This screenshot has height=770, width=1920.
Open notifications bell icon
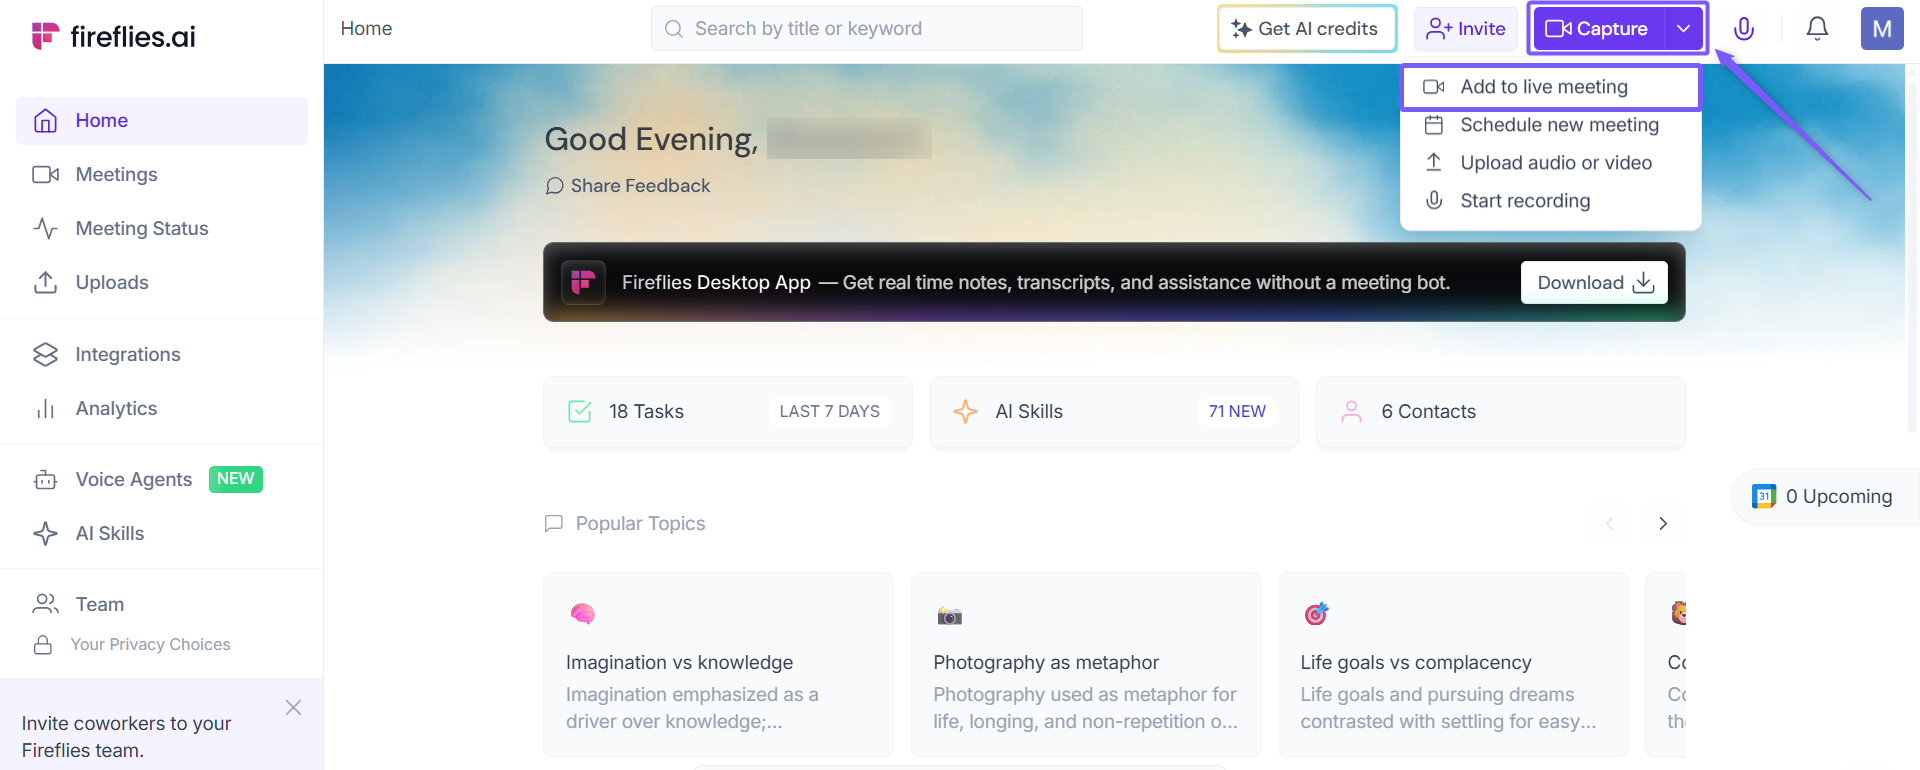[1817, 29]
